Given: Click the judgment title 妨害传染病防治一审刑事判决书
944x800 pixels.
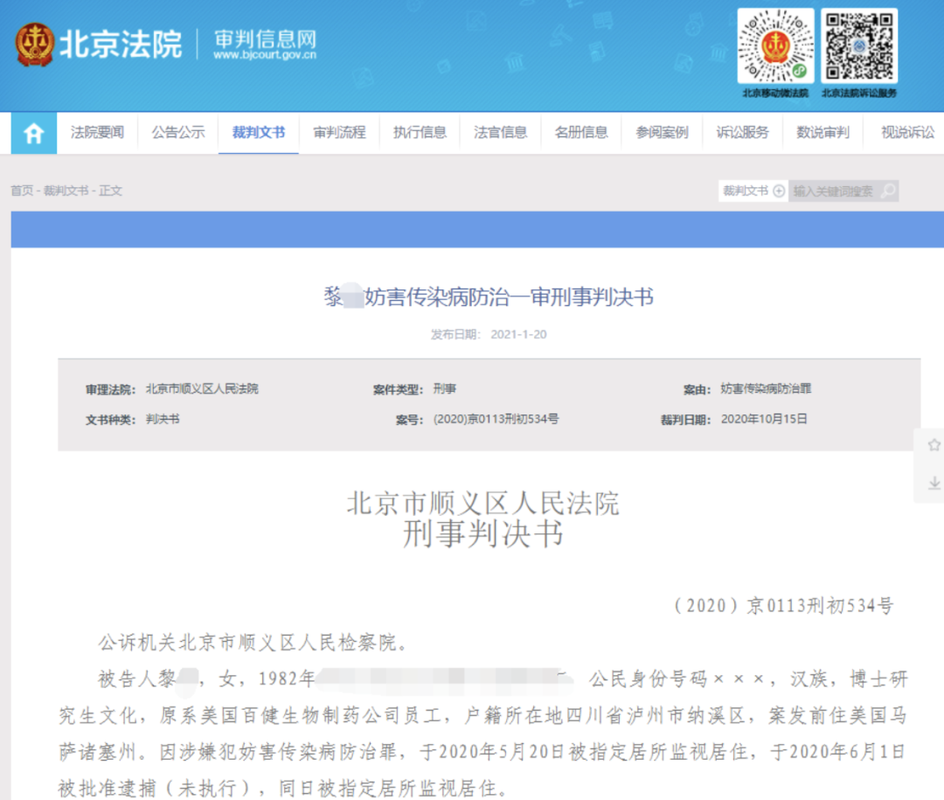Looking at the screenshot, I should [509, 297].
